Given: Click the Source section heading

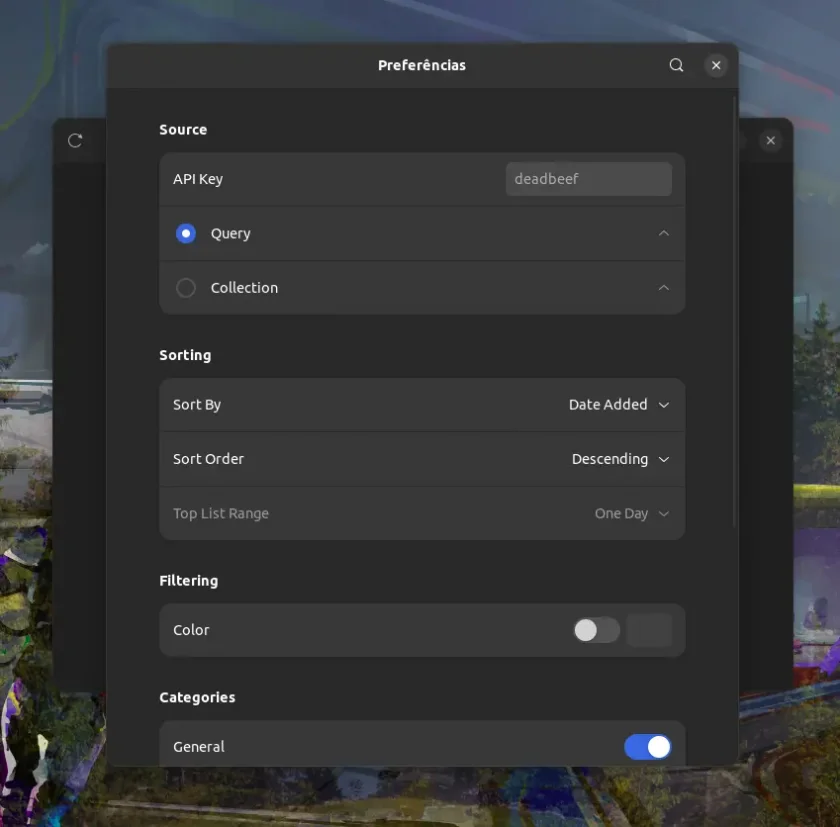Looking at the screenshot, I should point(183,130).
